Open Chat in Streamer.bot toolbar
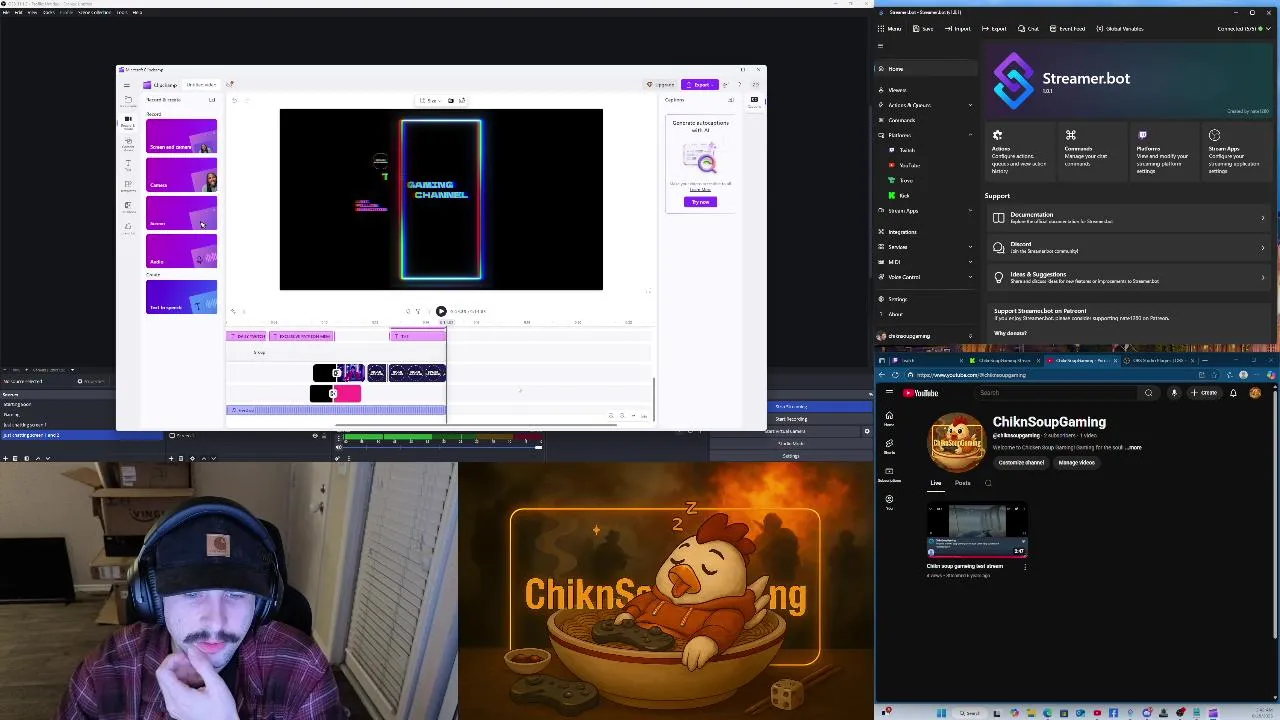 (1029, 28)
